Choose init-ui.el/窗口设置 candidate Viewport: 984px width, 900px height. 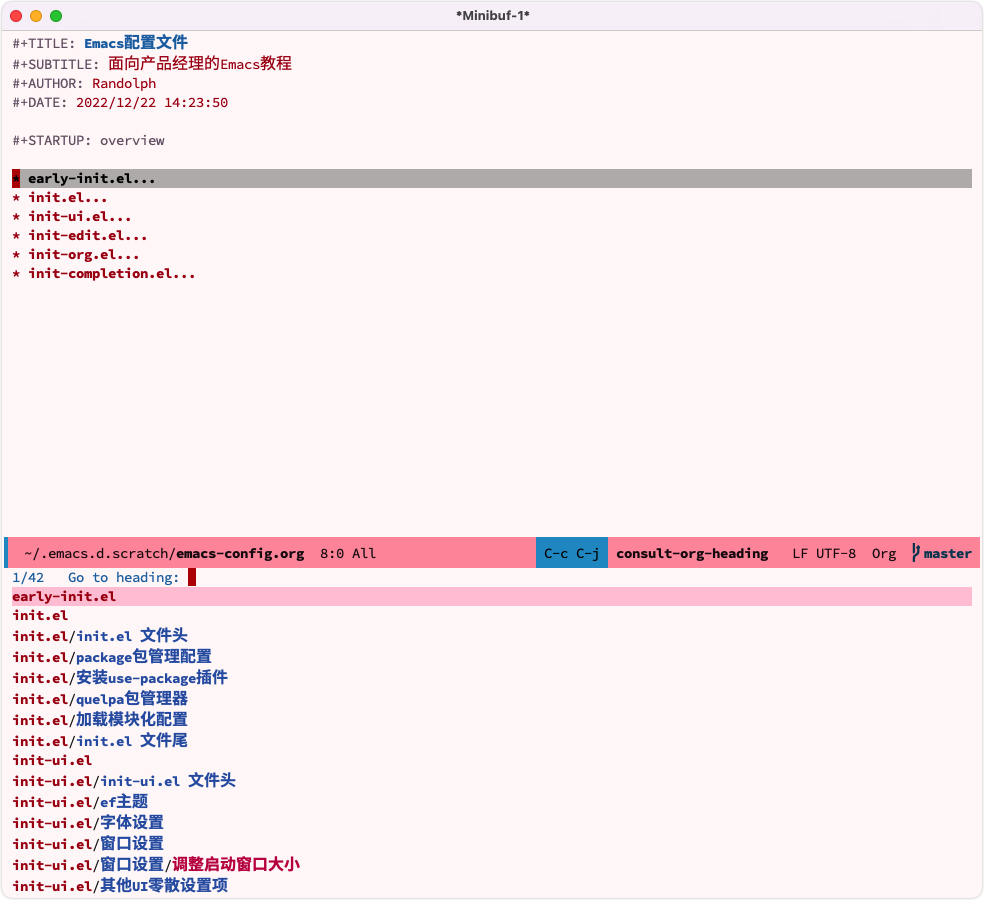[88, 844]
